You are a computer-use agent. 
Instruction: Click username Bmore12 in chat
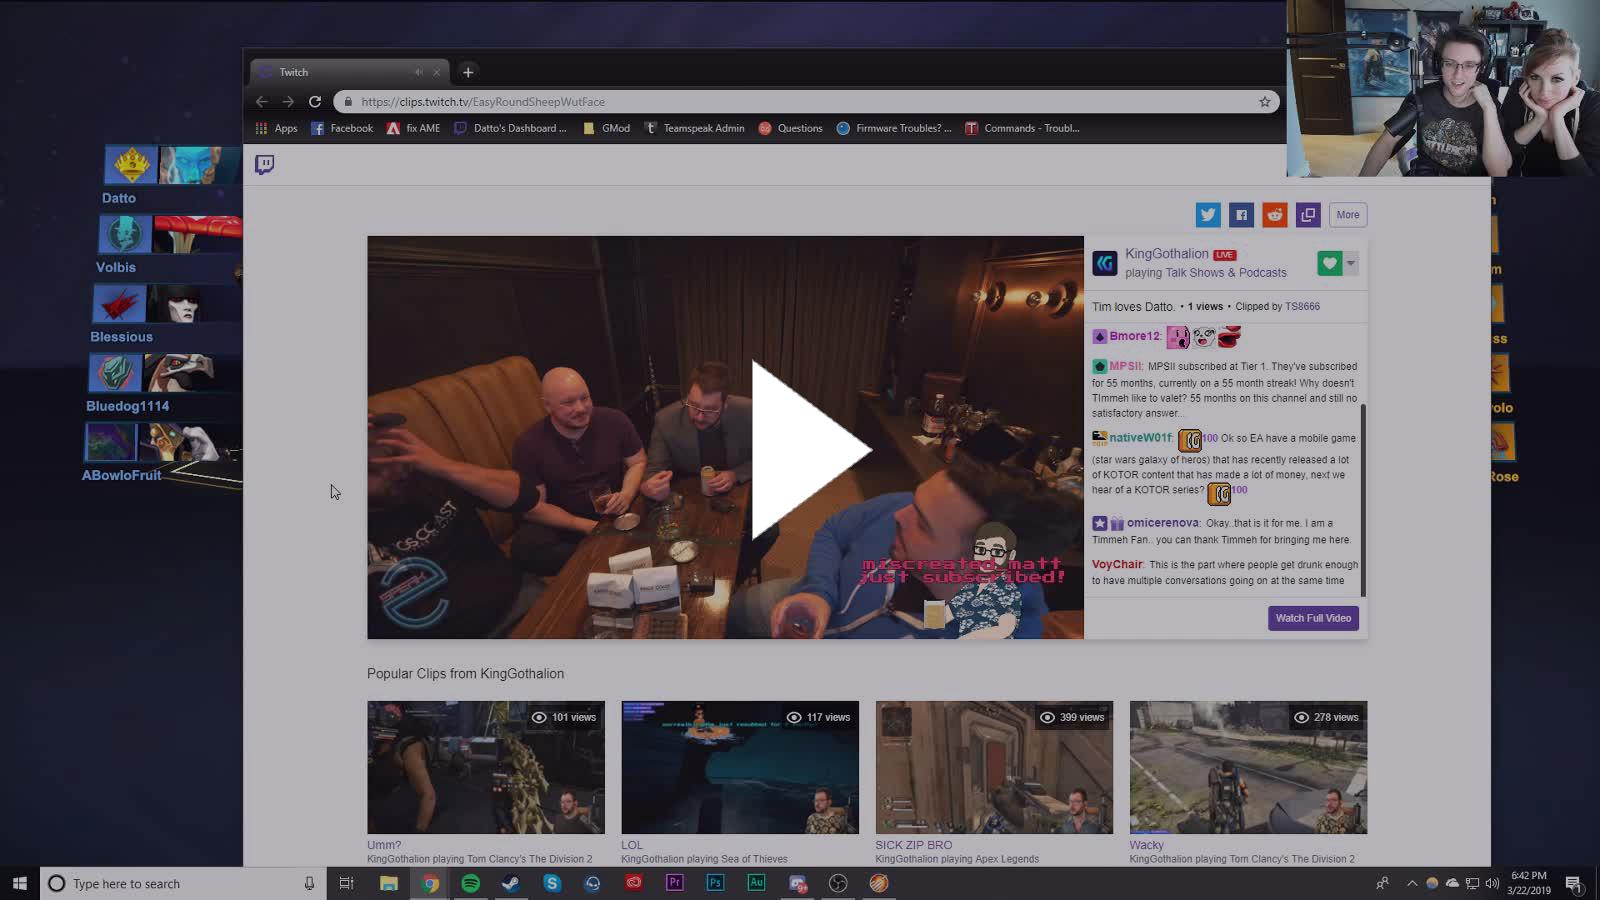click(1134, 337)
